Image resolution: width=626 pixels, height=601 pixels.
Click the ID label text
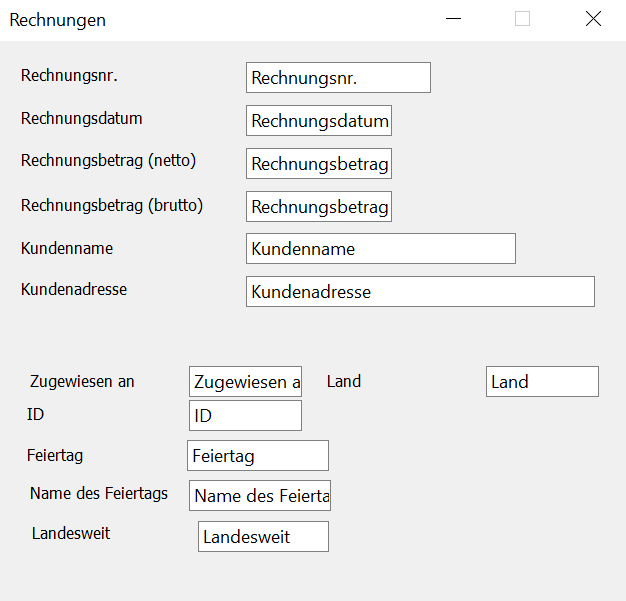point(36,415)
